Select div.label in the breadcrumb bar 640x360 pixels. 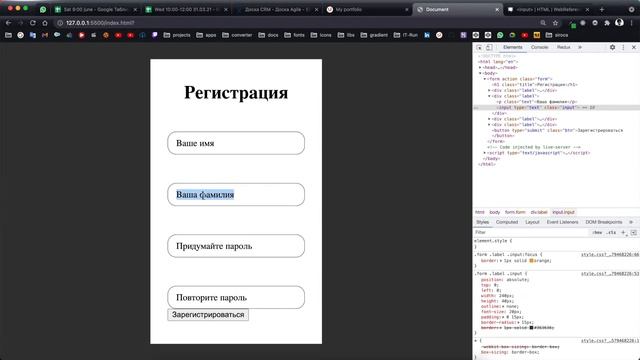pyautogui.click(x=539, y=212)
